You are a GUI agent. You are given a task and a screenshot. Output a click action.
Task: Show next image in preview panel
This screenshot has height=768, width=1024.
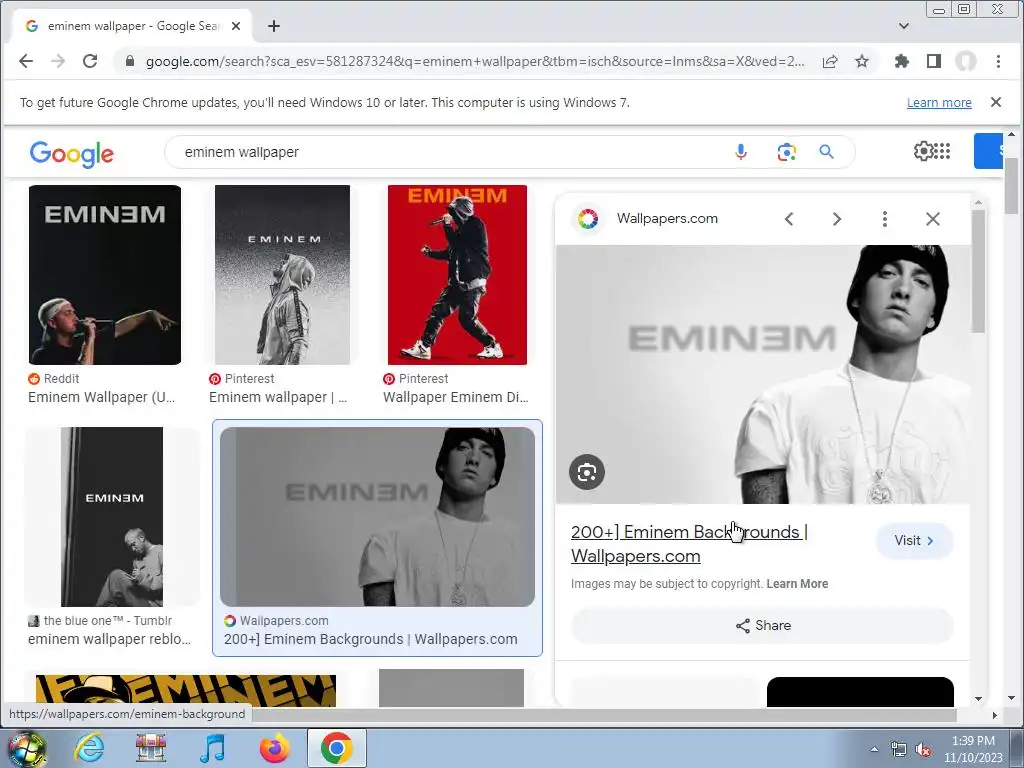click(x=837, y=219)
